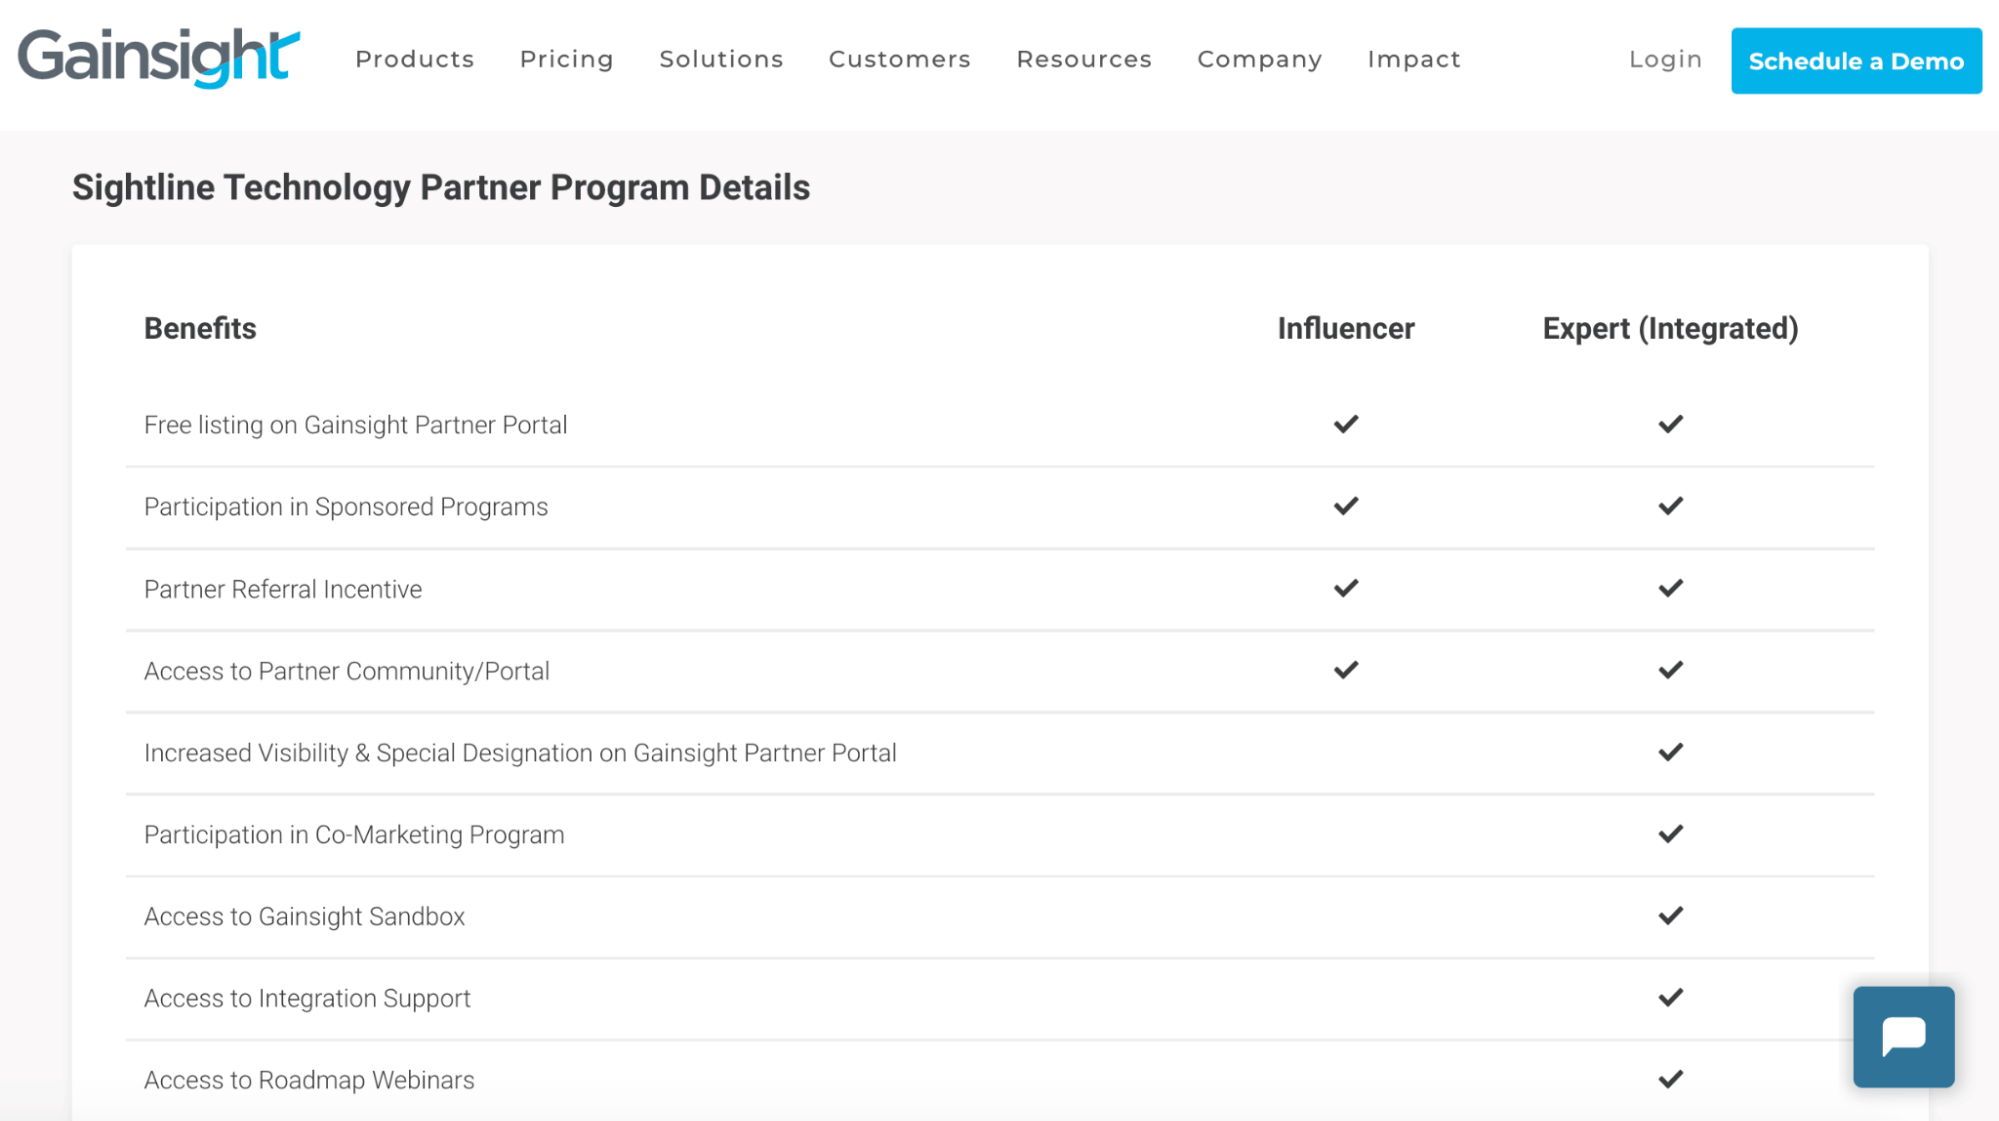The height and width of the screenshot is (1121, 1999).
Task: Select 'Access to Roadmap Webinars' text
Action: click(309, 1081)
